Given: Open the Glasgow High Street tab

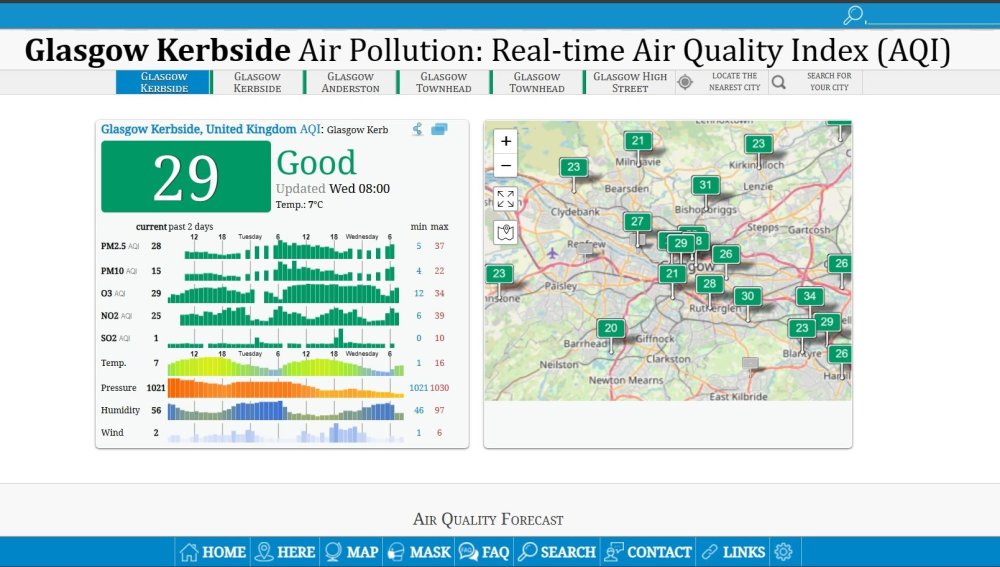Looking at the screenshot, I should point(629,82).
